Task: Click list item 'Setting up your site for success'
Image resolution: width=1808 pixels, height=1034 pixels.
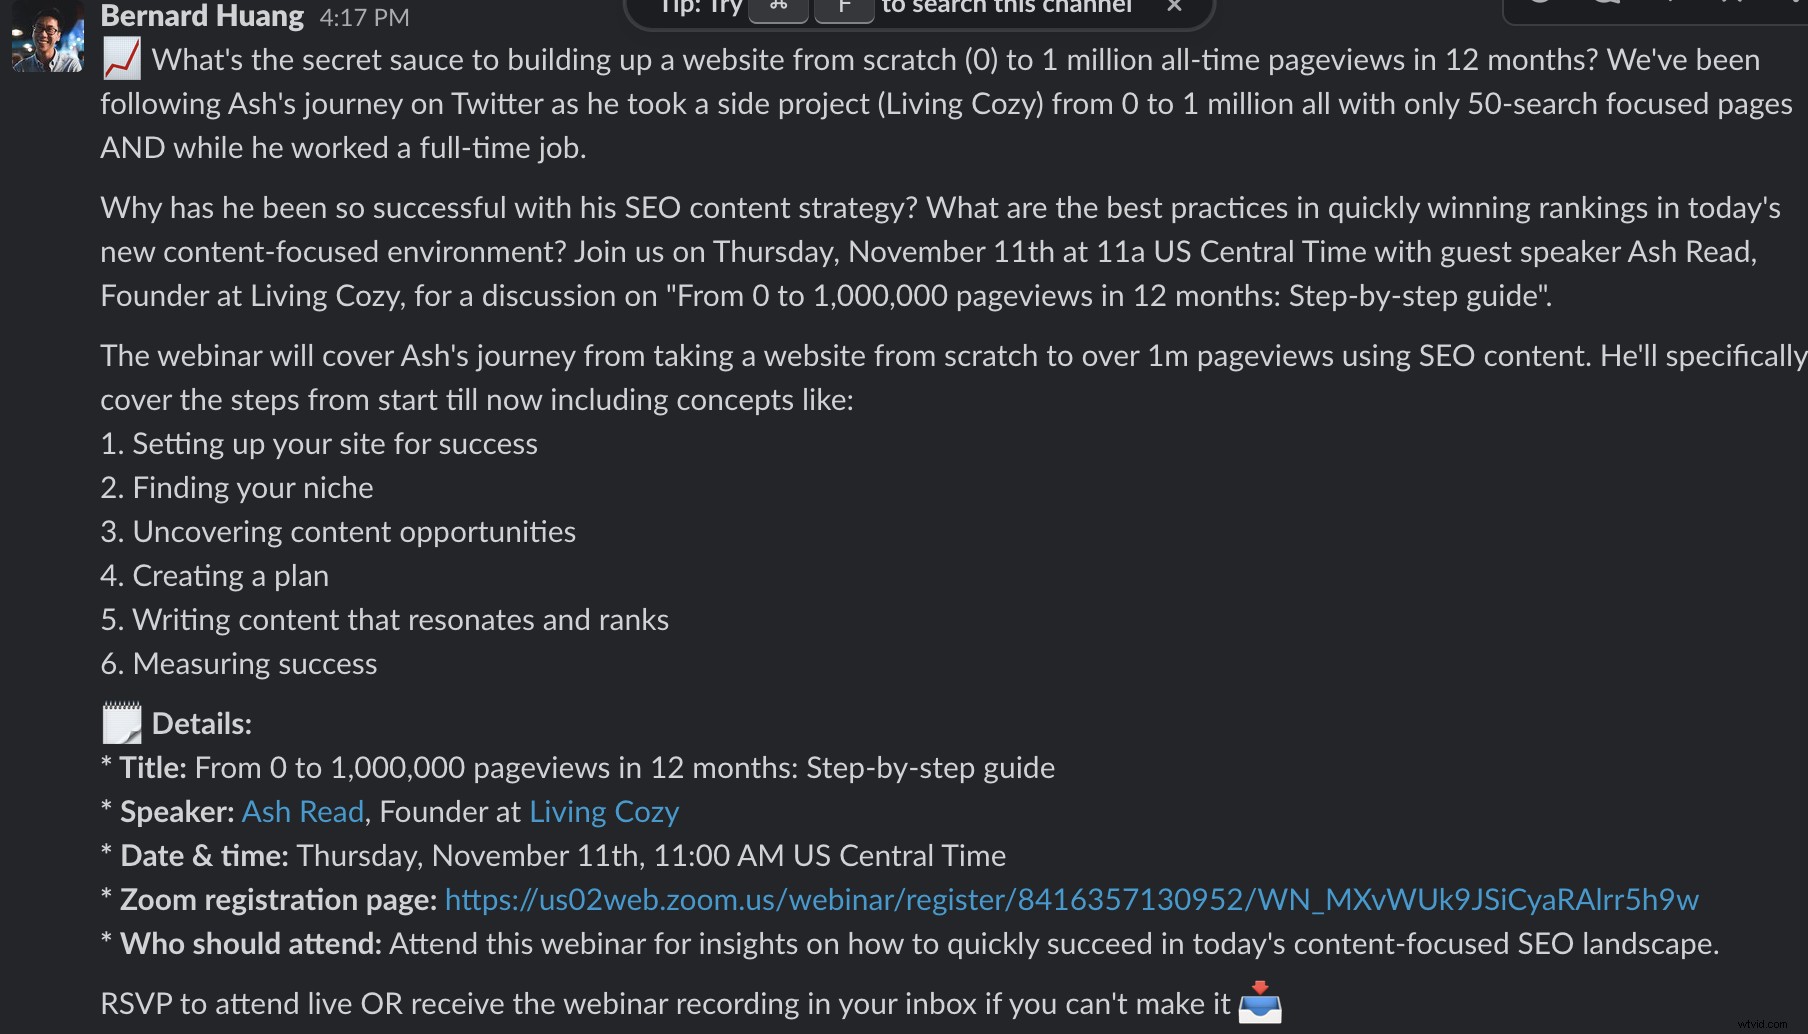Action: 335,443
